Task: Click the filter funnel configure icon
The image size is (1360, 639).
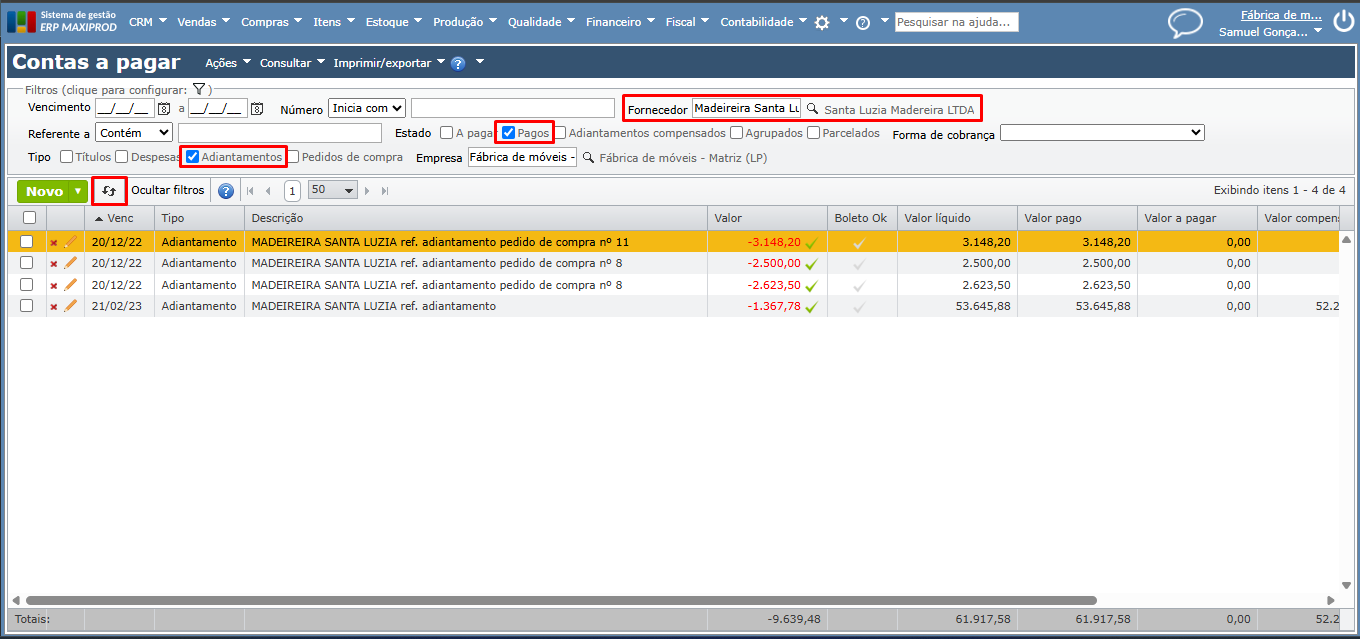Action: pos(199,90)
